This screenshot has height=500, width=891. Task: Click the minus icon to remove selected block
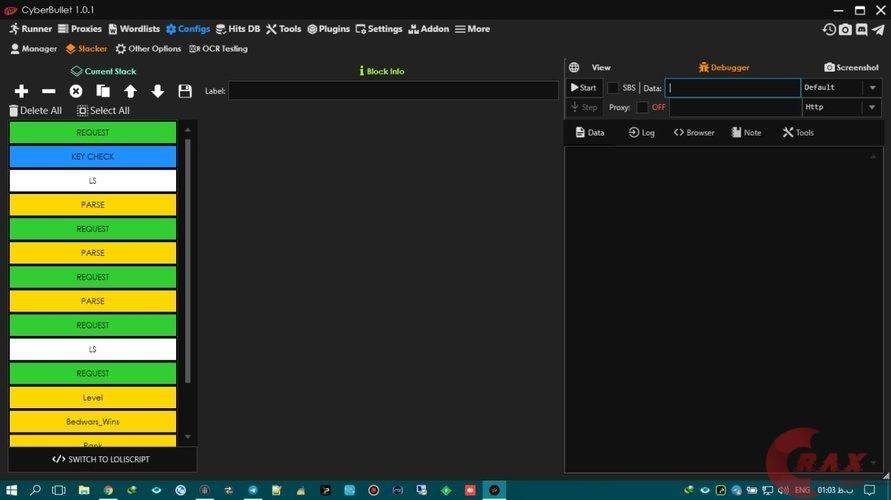[x=49, y=91]
